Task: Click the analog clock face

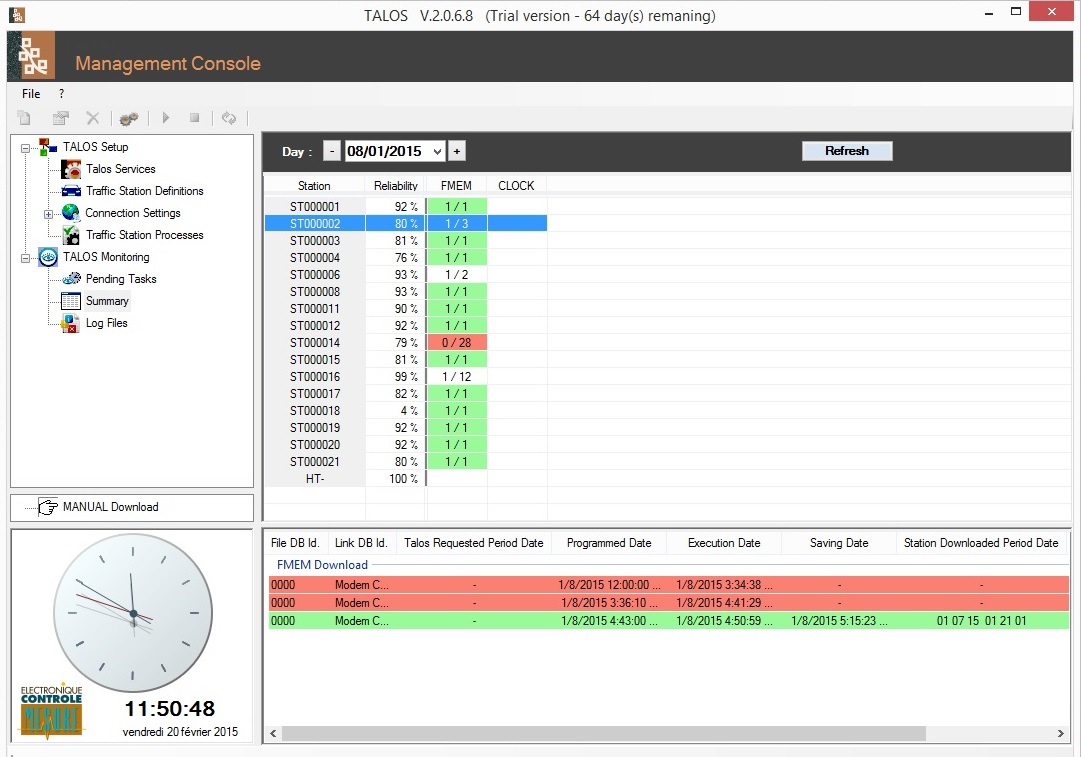Action: pos(132,612)
